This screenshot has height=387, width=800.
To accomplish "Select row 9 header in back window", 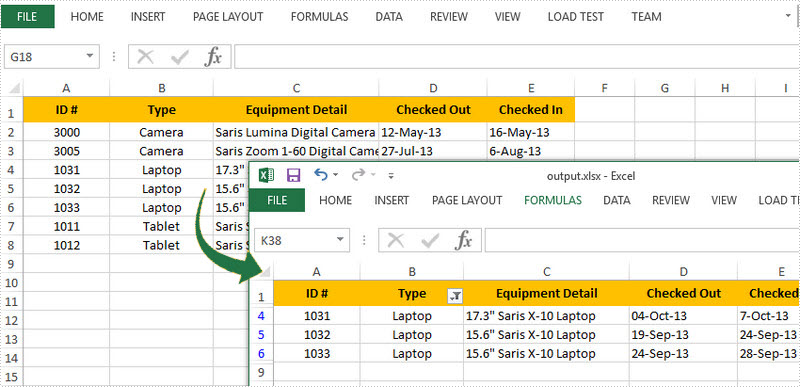I will click(12, 264).
